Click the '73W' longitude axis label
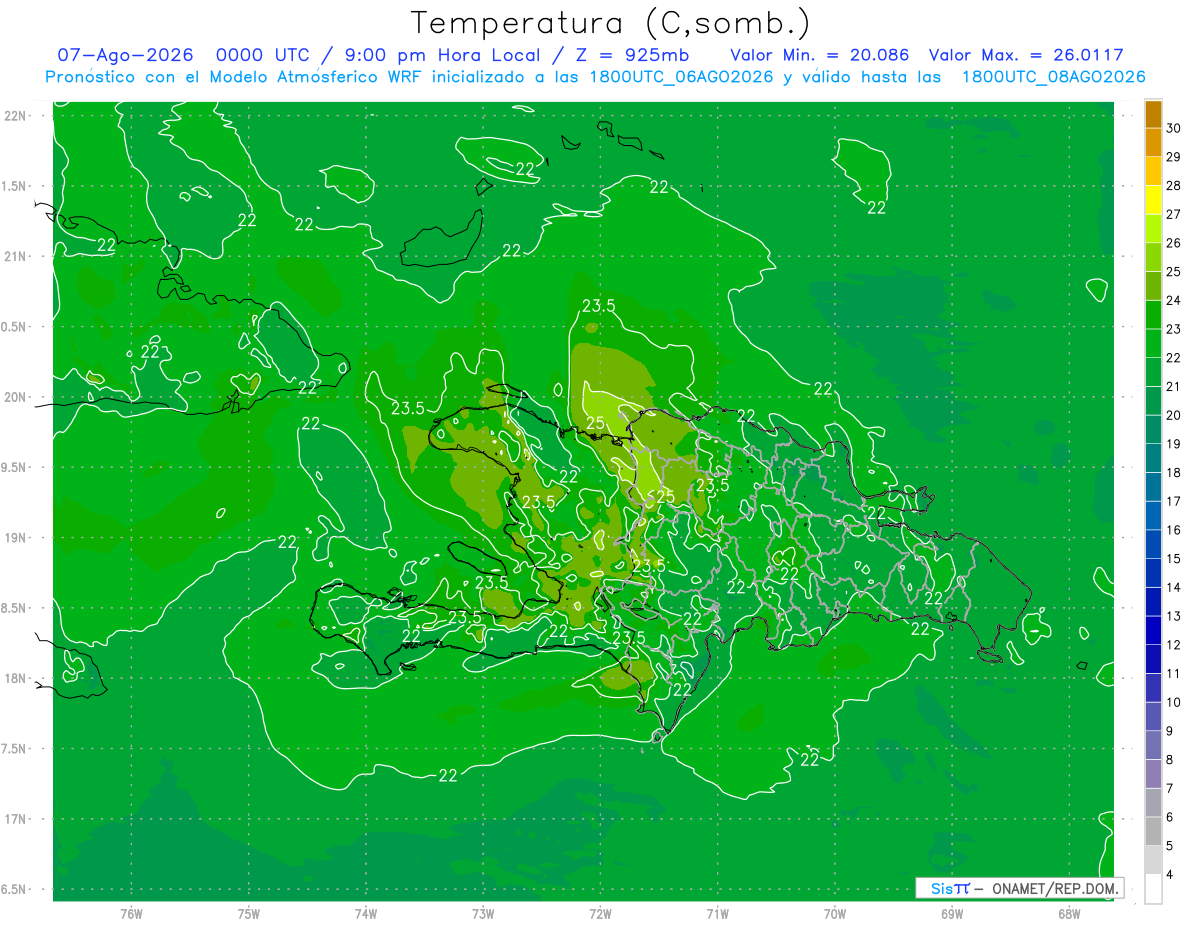The width and height of the screenshot is (1200, 927). pyautogui.click(x=483, y=913)
